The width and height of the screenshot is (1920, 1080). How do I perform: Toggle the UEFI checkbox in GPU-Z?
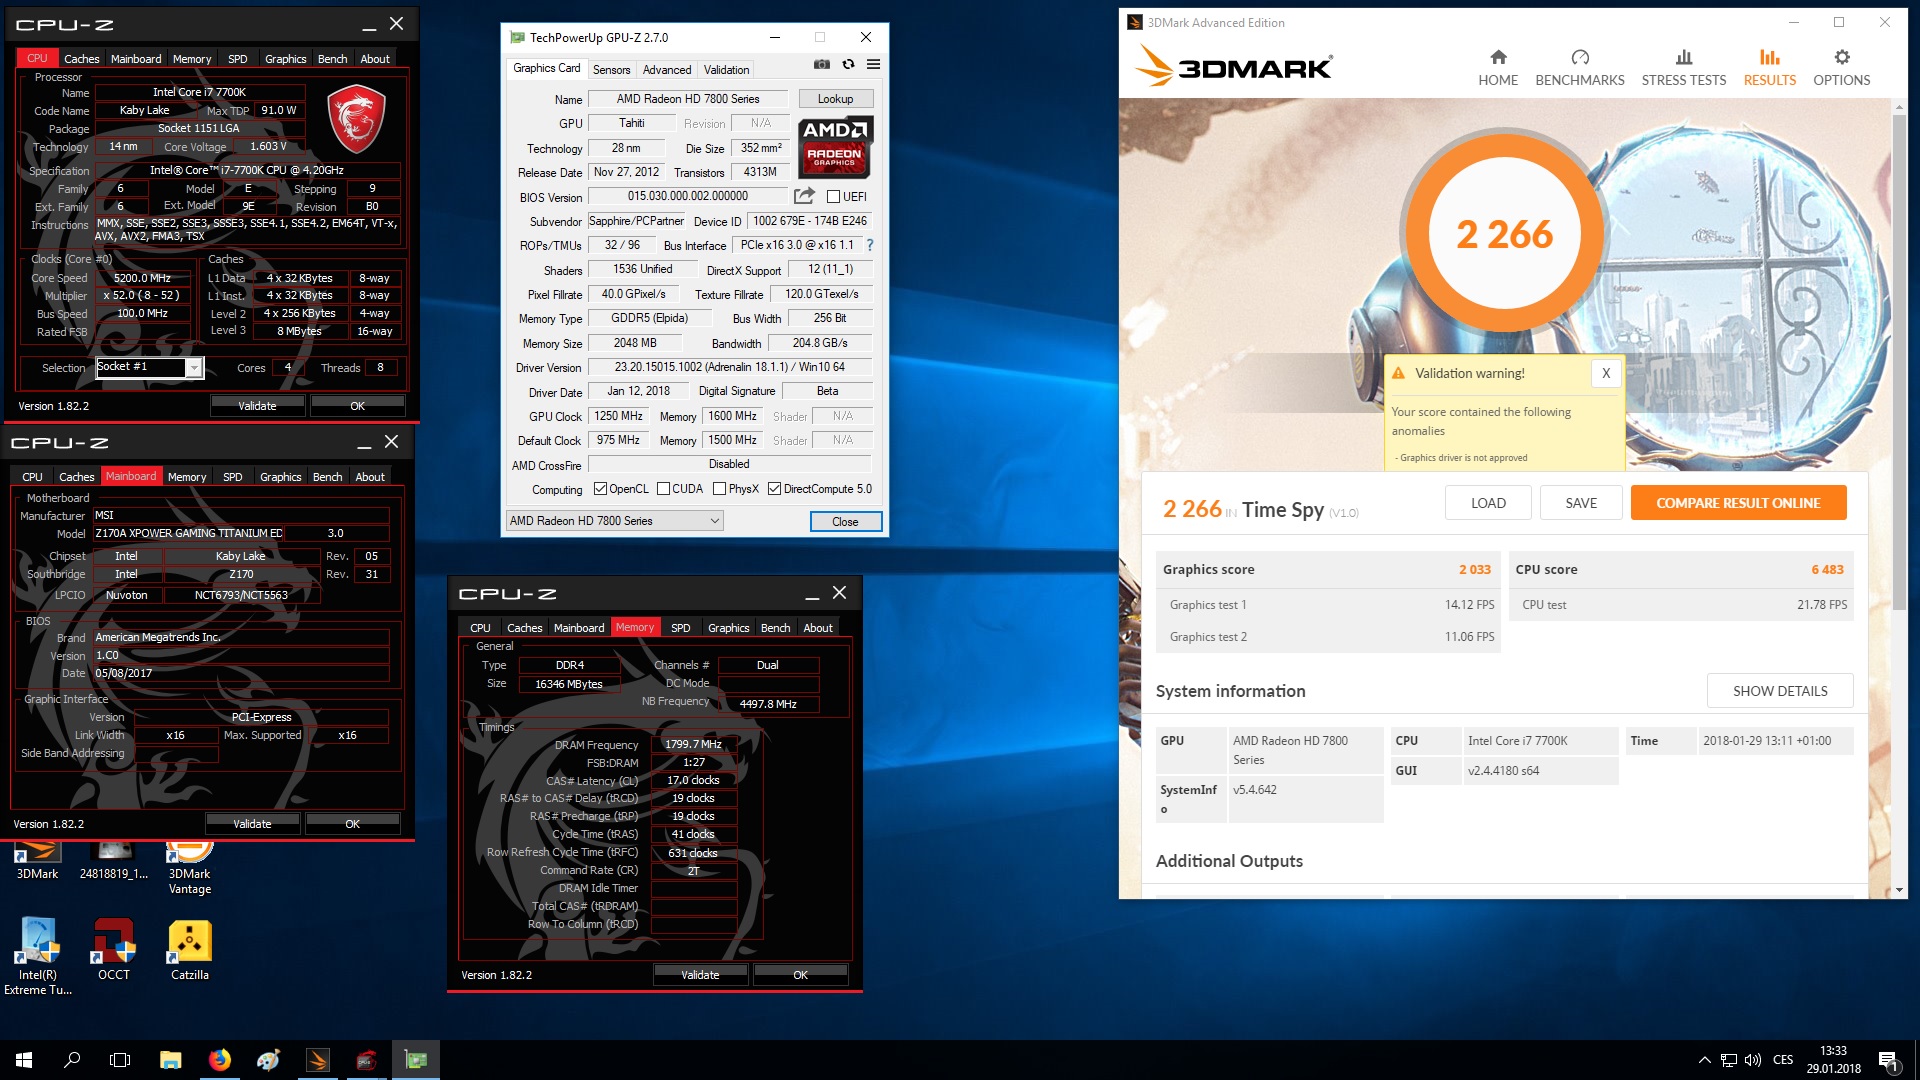[x=833, y=197]
